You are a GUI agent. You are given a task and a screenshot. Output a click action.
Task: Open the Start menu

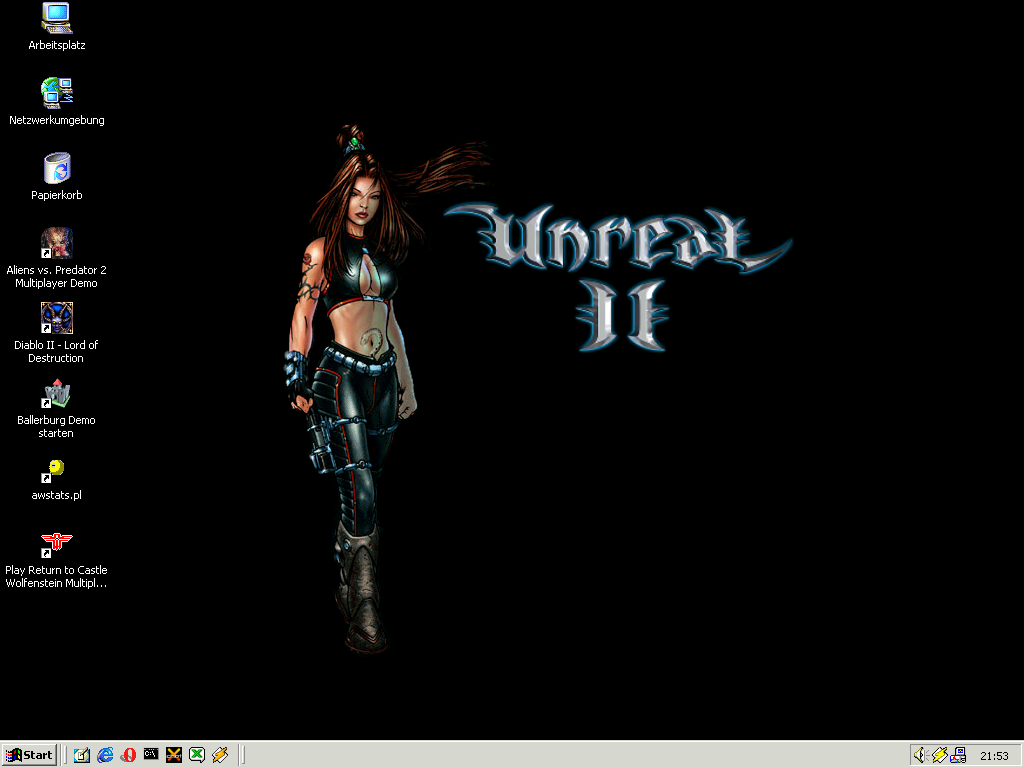pyautogui.click(x=29, y=755)
